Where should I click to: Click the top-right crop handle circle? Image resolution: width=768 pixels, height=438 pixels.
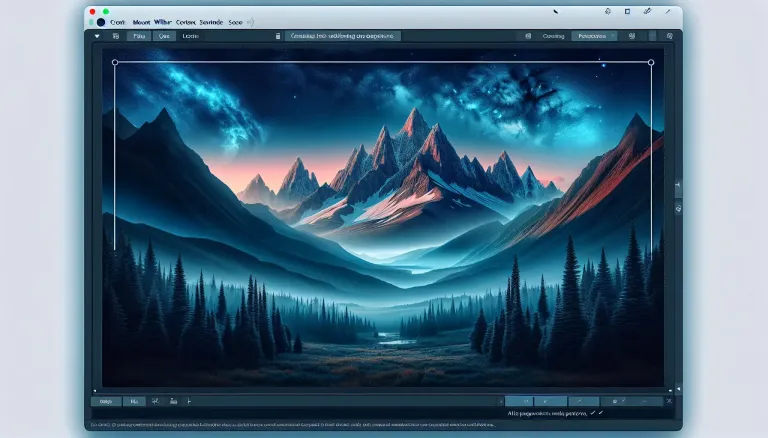coord(651,63)
